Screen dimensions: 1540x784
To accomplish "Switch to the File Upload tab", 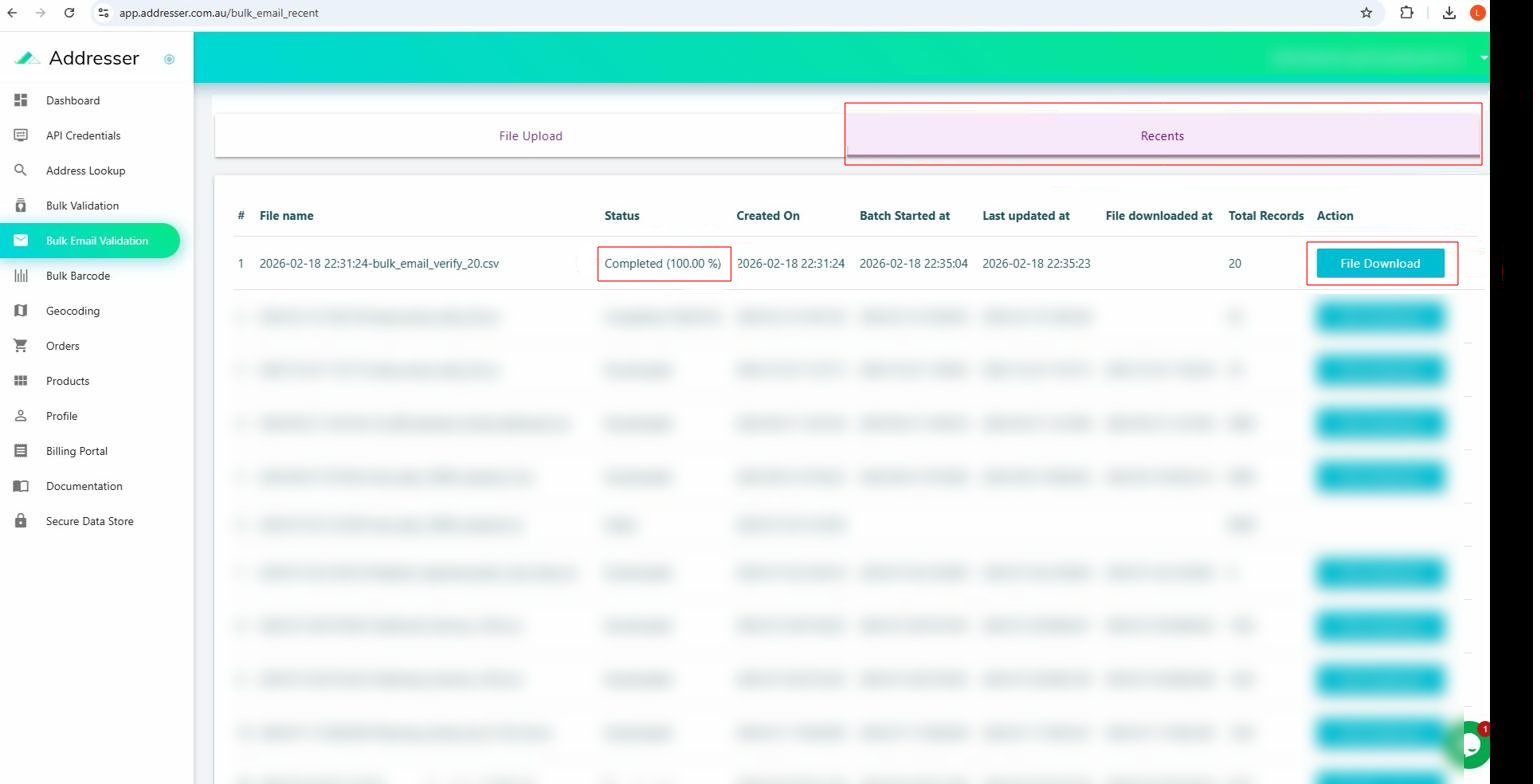I will pyautogui.click(x=530, y=136).
